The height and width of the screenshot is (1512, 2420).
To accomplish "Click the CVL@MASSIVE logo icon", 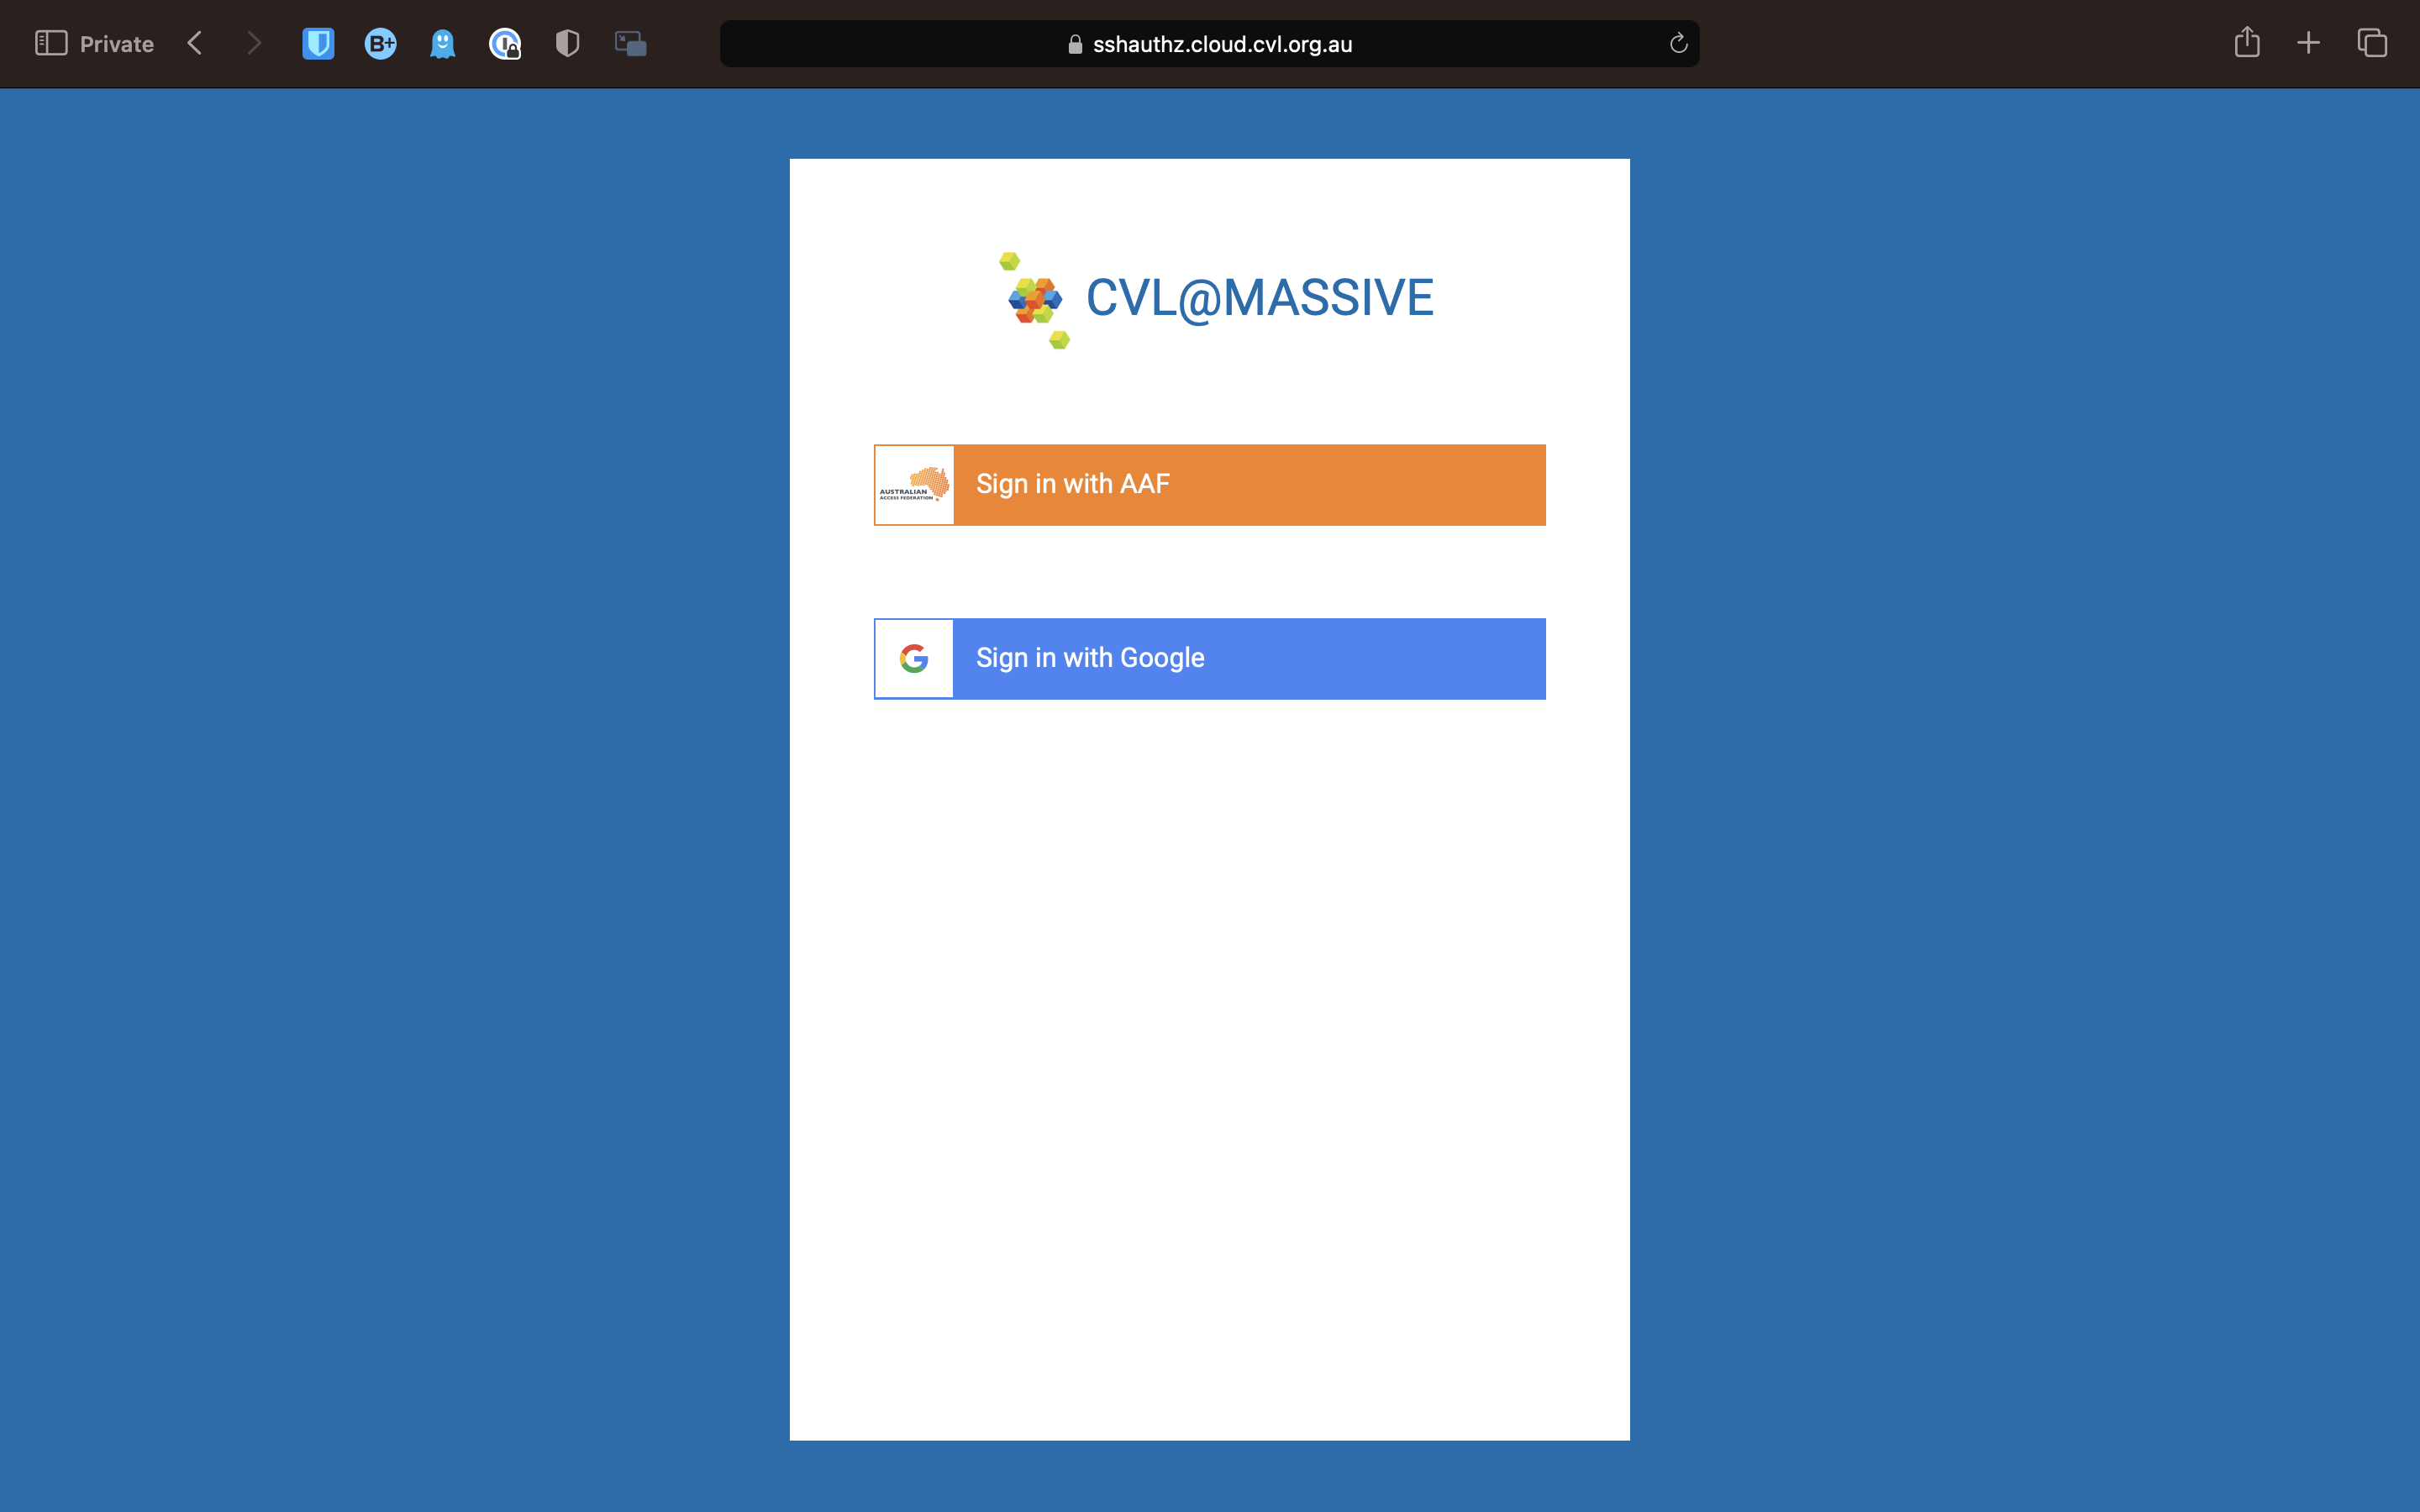I will pos(1029,300).
